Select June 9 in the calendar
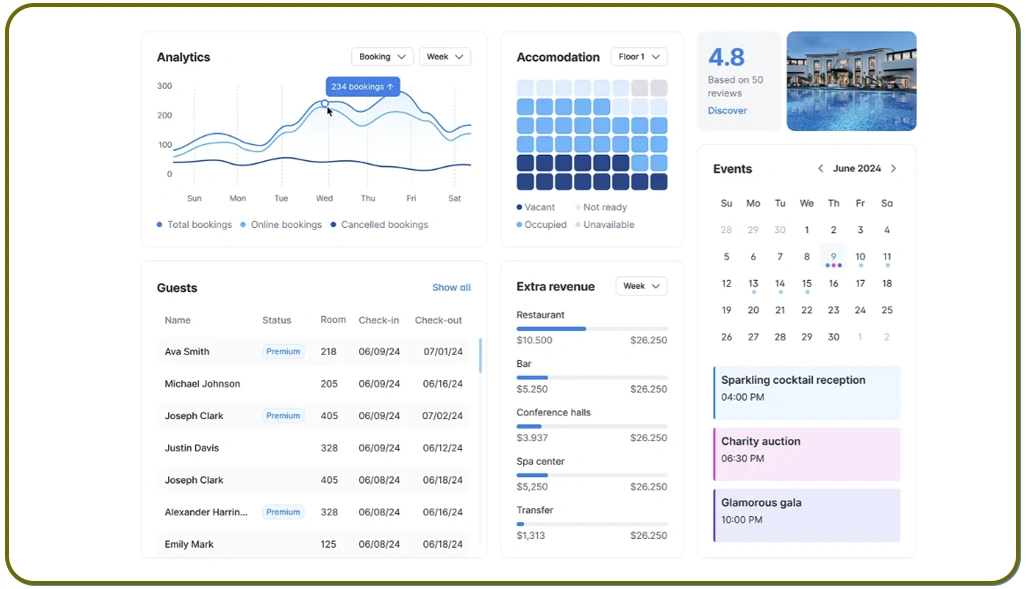The height and width of the screenshot is (589, 1026). click(x=833, y=257)
